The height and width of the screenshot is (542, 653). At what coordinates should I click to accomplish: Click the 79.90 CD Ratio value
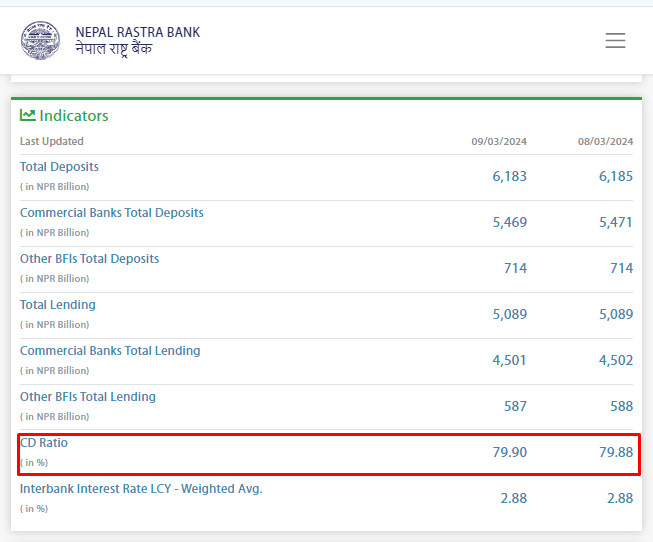509,453
